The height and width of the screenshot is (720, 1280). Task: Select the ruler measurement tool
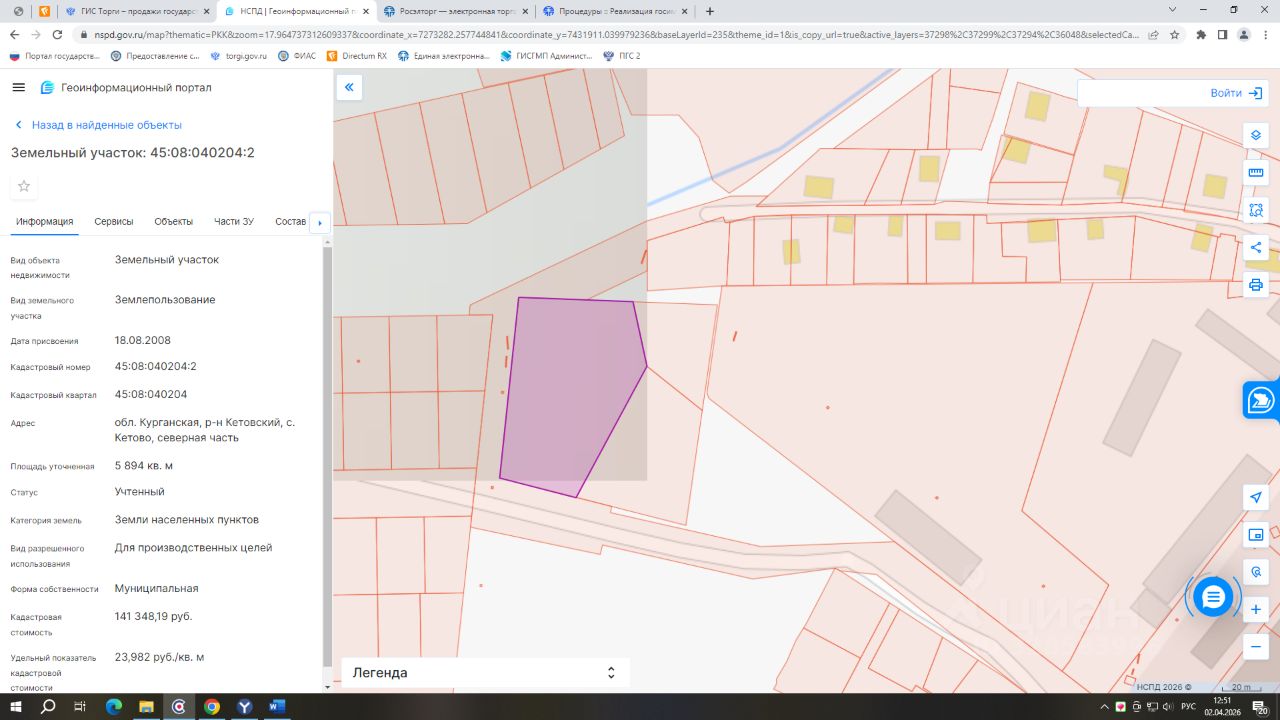pyautogui.click(x=1256, y=173)
